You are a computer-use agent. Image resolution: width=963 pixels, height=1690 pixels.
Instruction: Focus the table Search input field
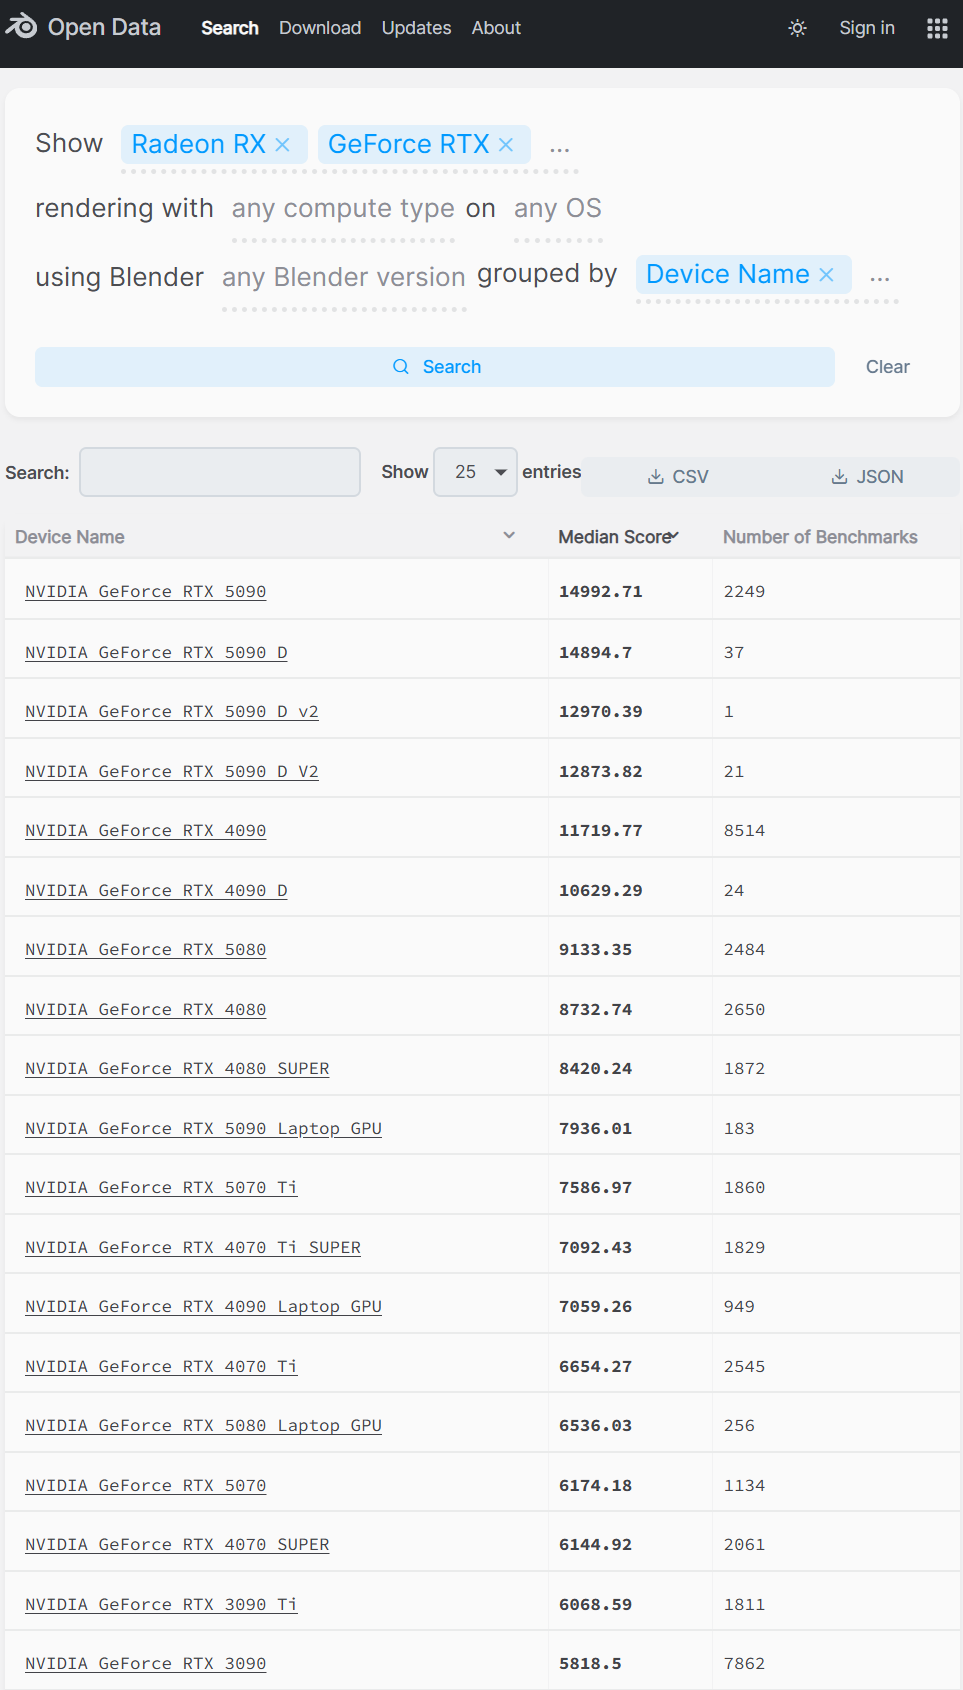220,472
